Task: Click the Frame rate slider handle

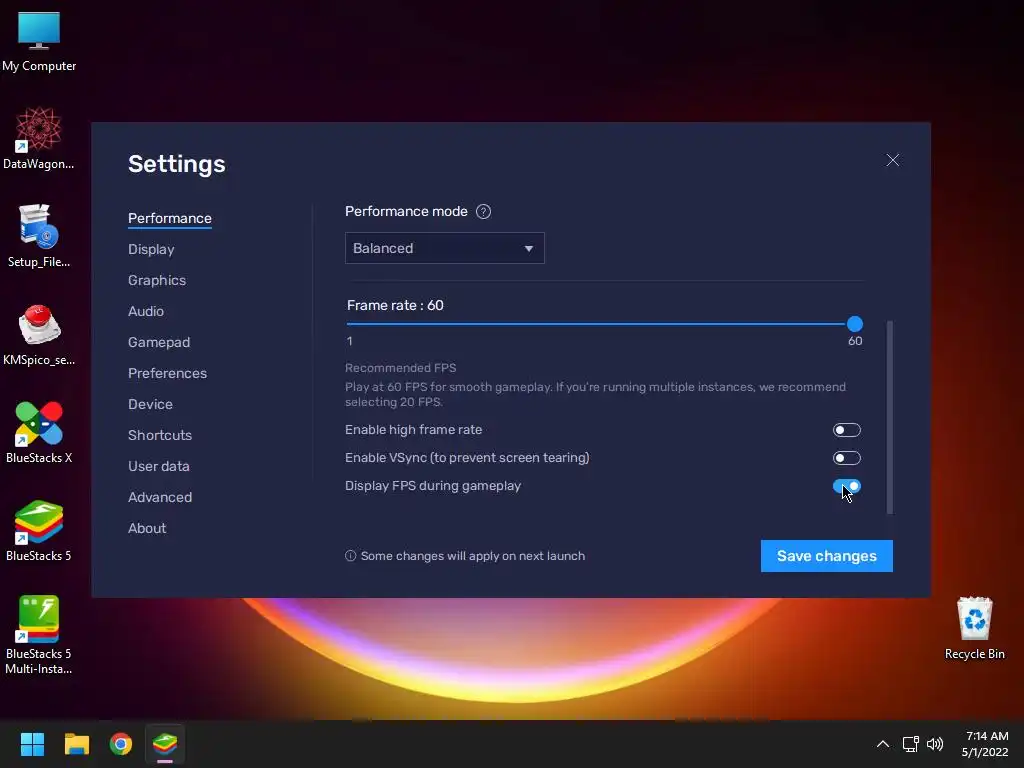Action: 854,324
